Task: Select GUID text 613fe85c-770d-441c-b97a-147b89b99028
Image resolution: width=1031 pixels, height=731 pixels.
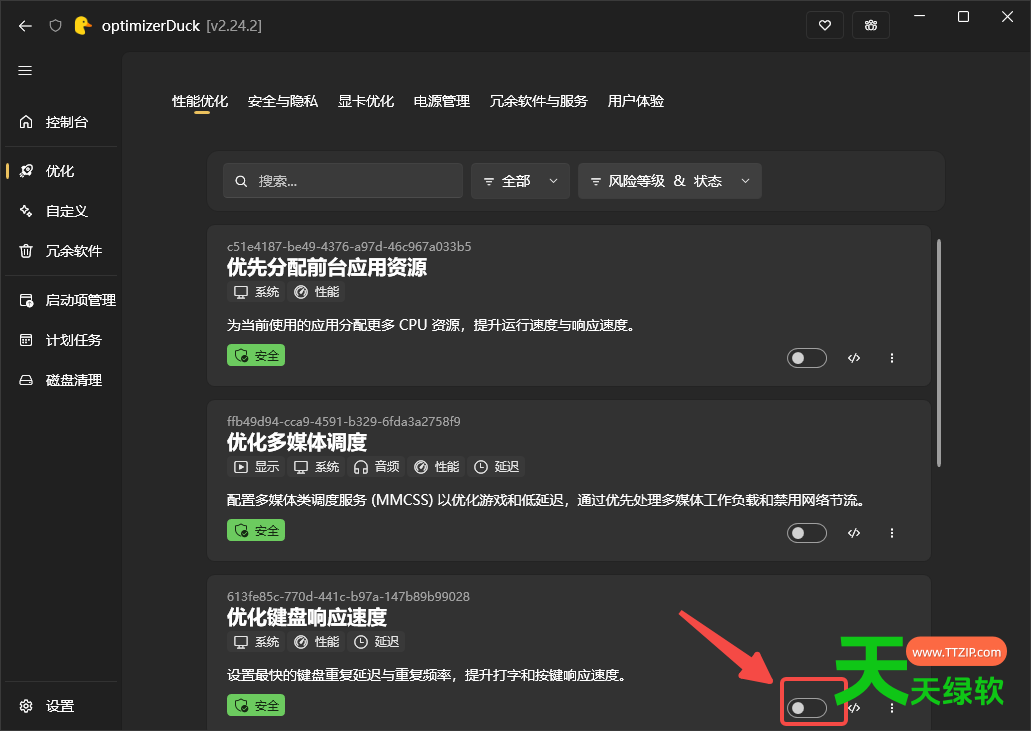Action: coord(348,596)
